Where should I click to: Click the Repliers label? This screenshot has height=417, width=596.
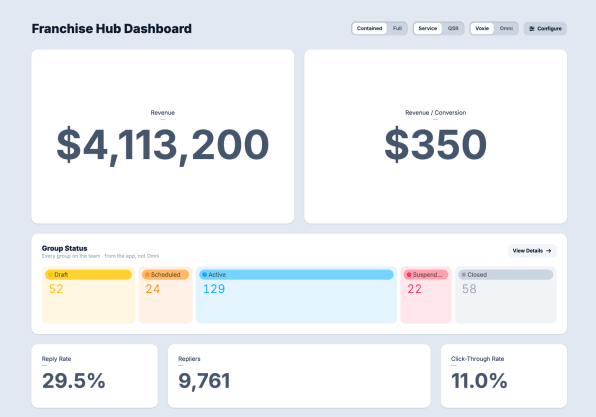pos(189,359)
